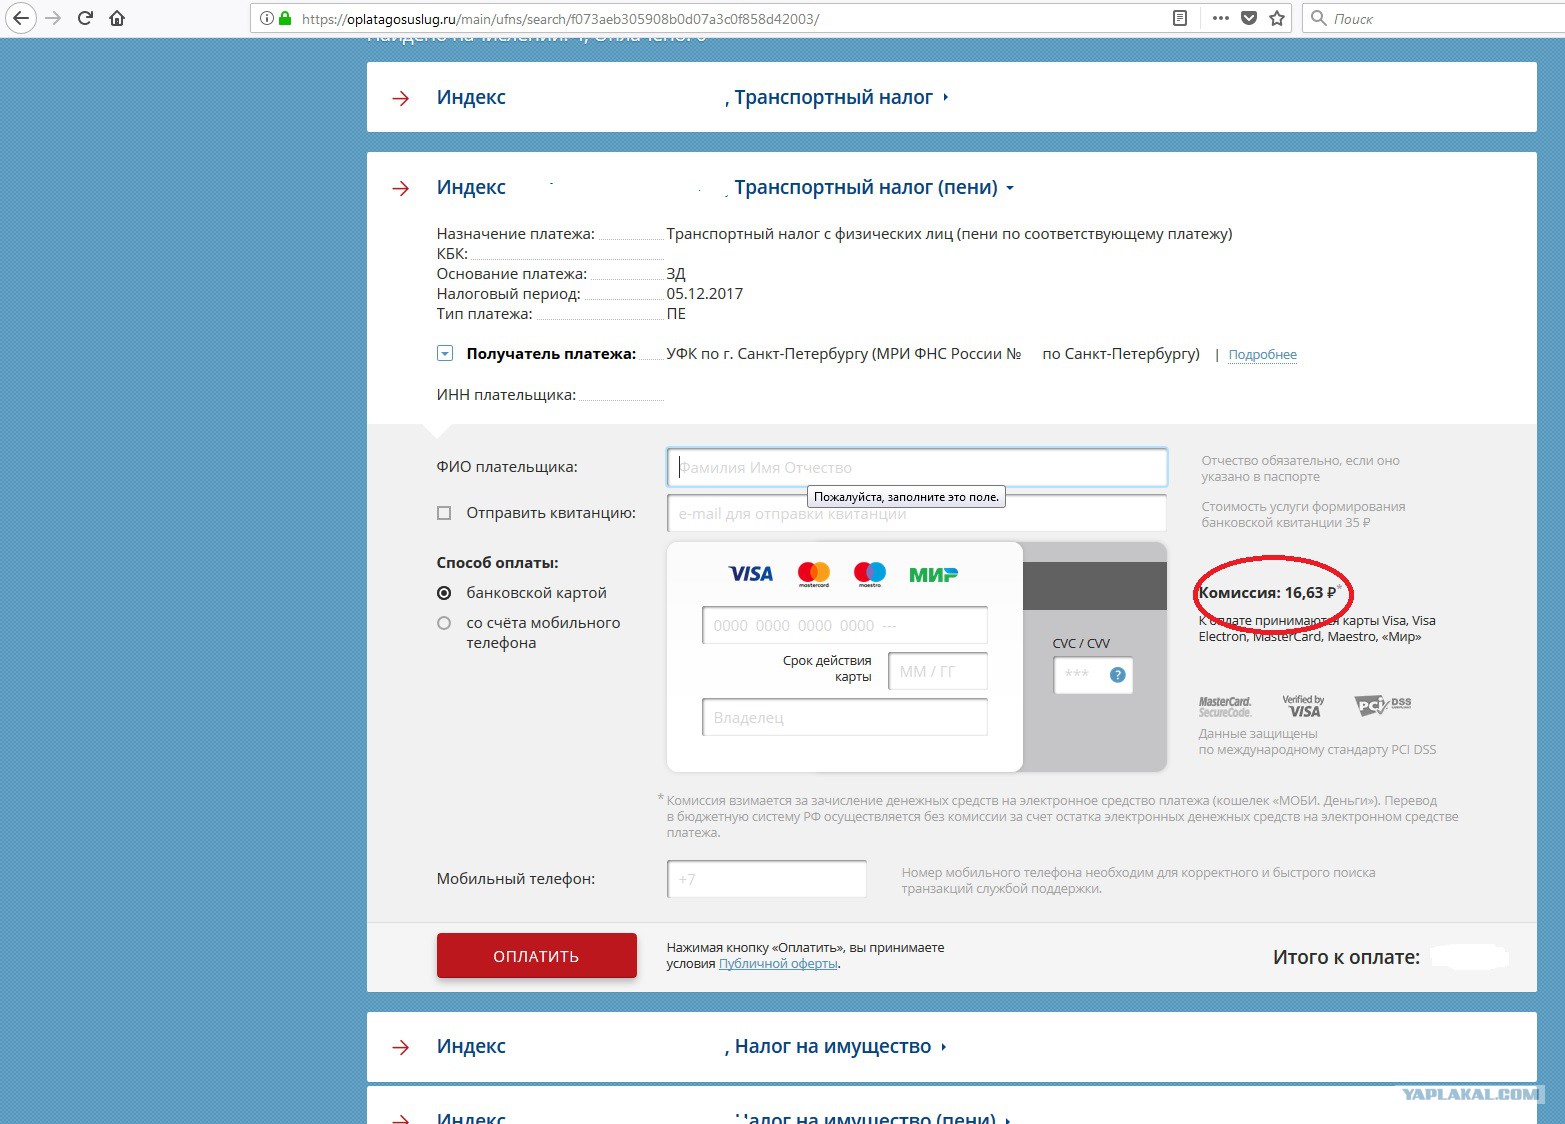Click the MasterCard SecureCode badge
Image resolution: width=1565 pixels, height=1124 pixels.
[x=1225, y=707]
